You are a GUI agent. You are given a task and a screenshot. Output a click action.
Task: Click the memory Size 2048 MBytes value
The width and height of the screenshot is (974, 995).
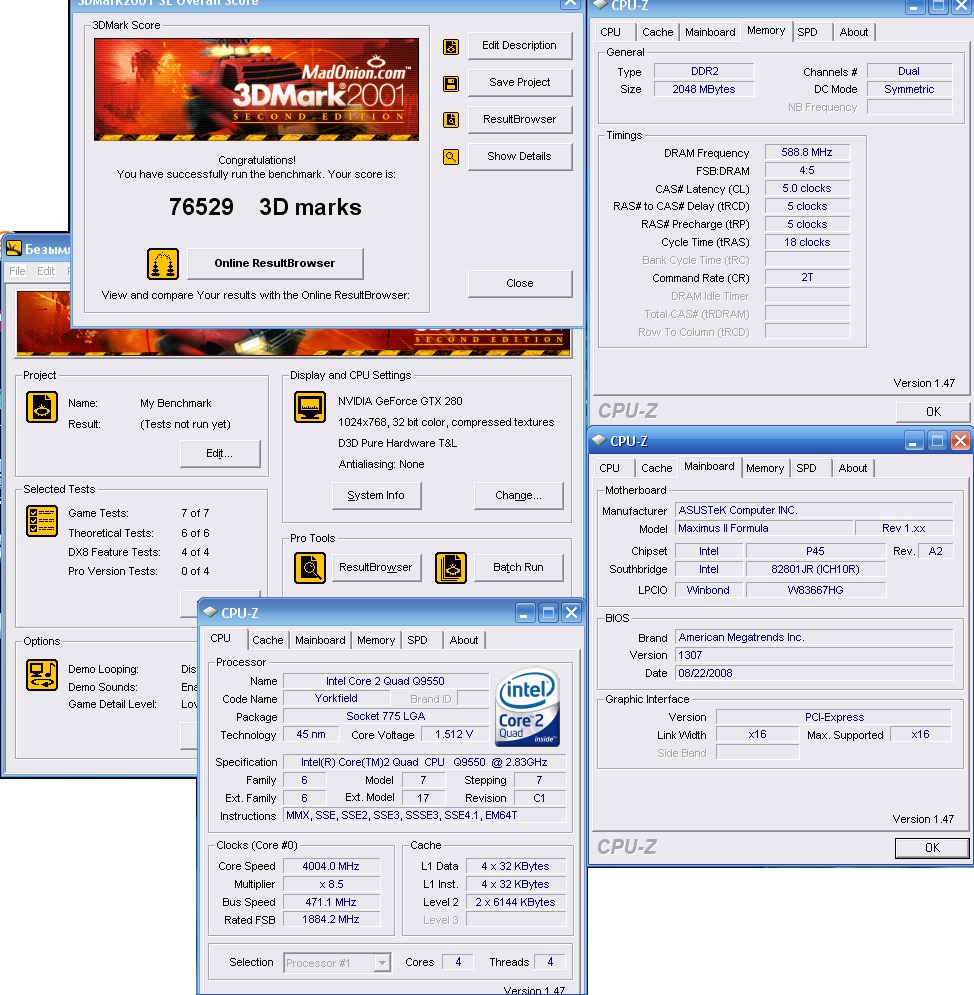pyautogui.click(x=704, y=89)
